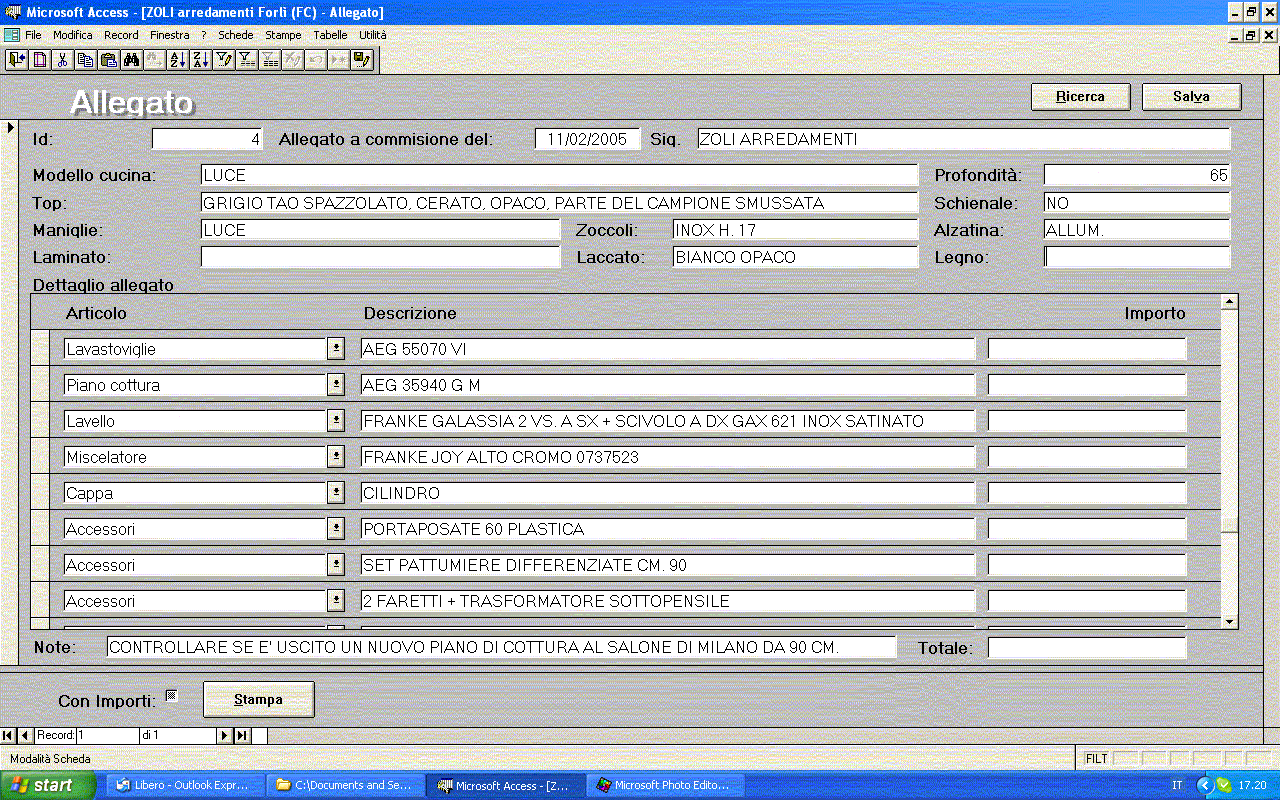Open the Cappa article dropdown
1280x800 pixels.
[337, 493]
